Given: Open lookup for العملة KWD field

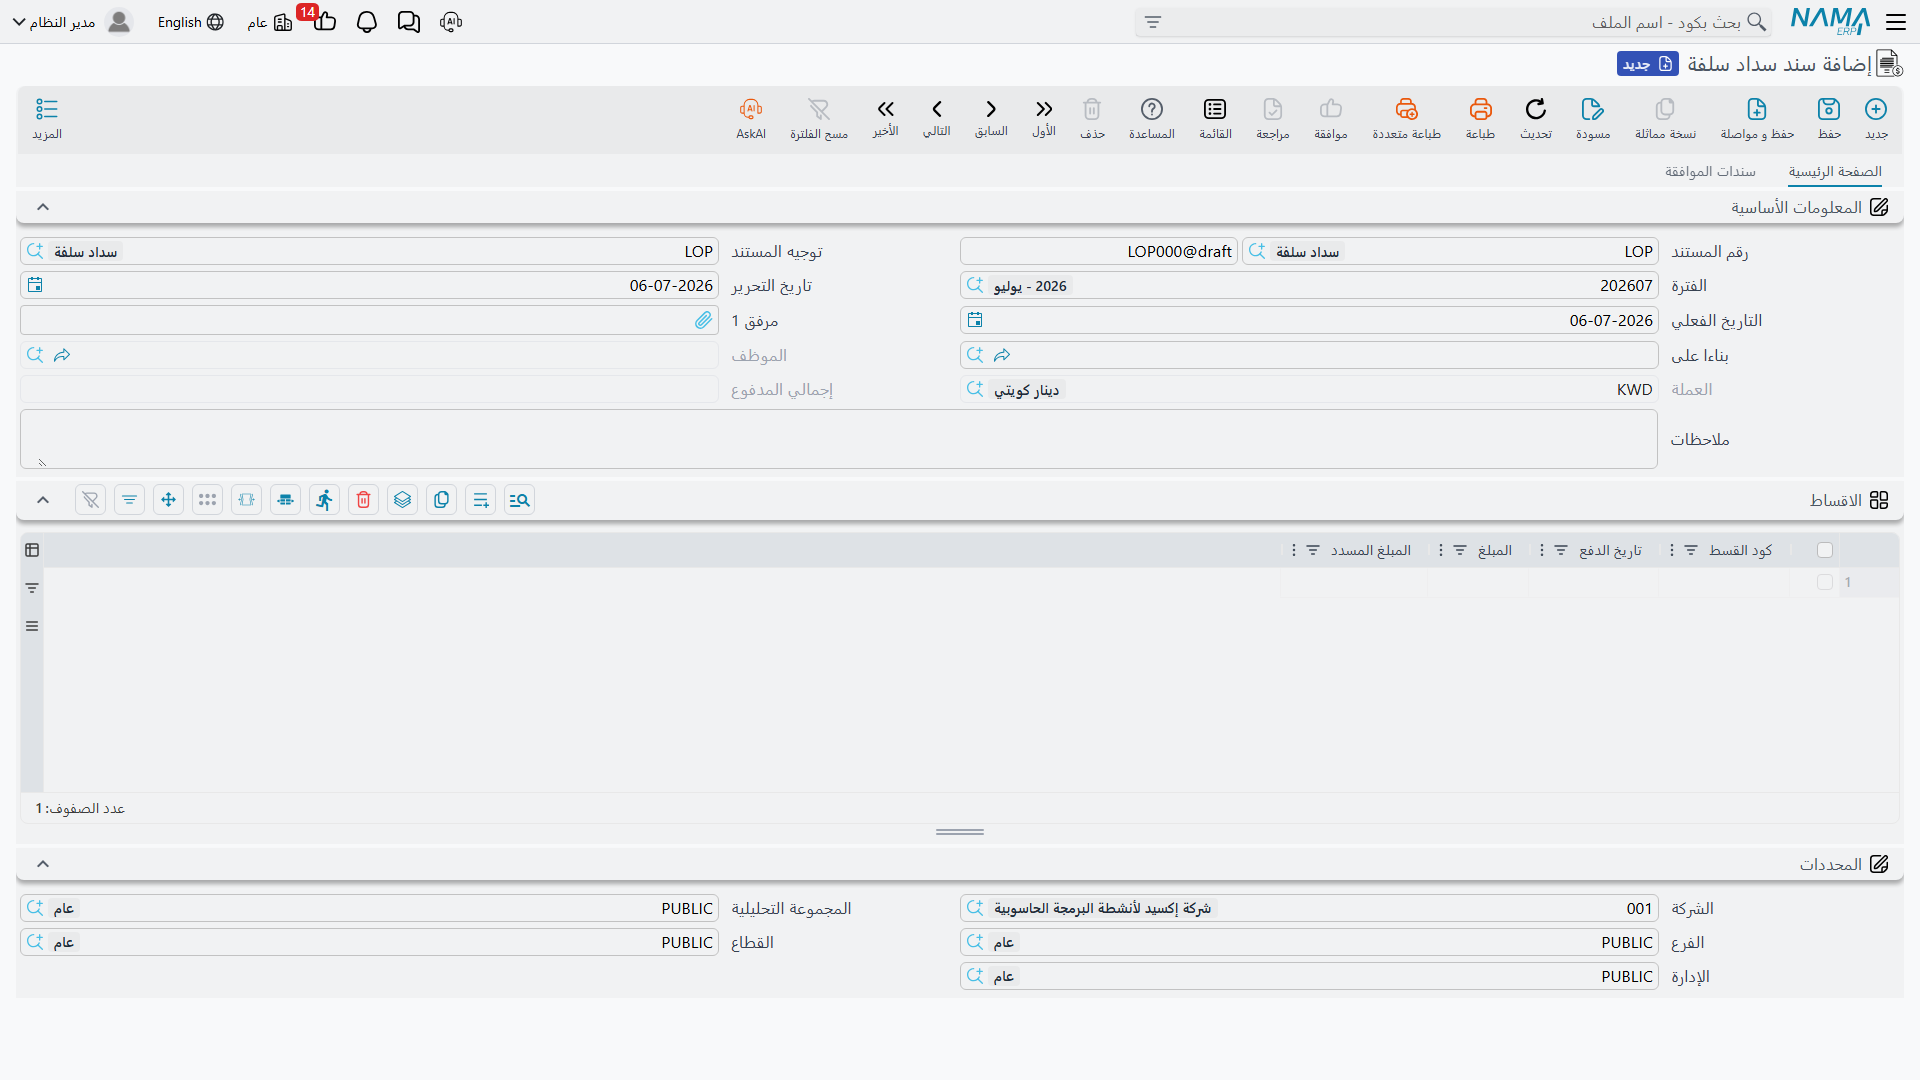Looking at the screenshot, I should [x=975, y=389].
